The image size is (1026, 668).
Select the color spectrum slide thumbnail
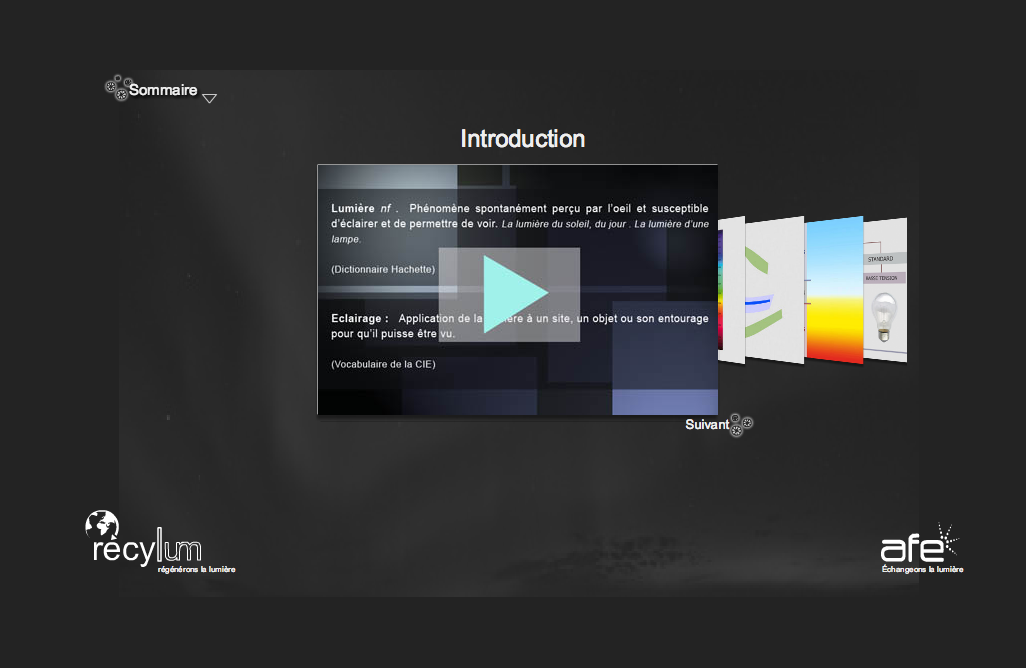pos(731,290)
